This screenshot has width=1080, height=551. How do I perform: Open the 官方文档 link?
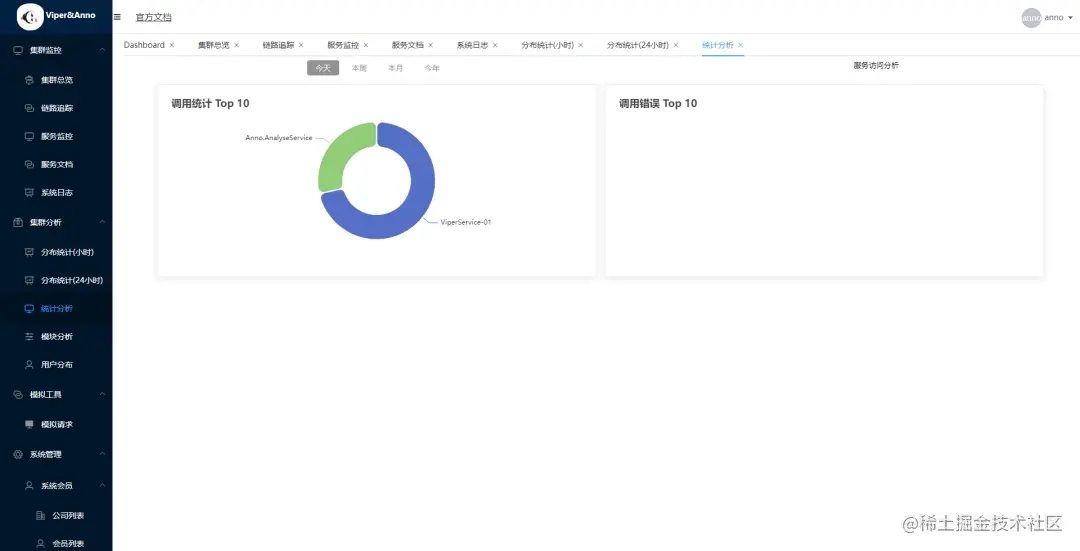tap(154, 17)
